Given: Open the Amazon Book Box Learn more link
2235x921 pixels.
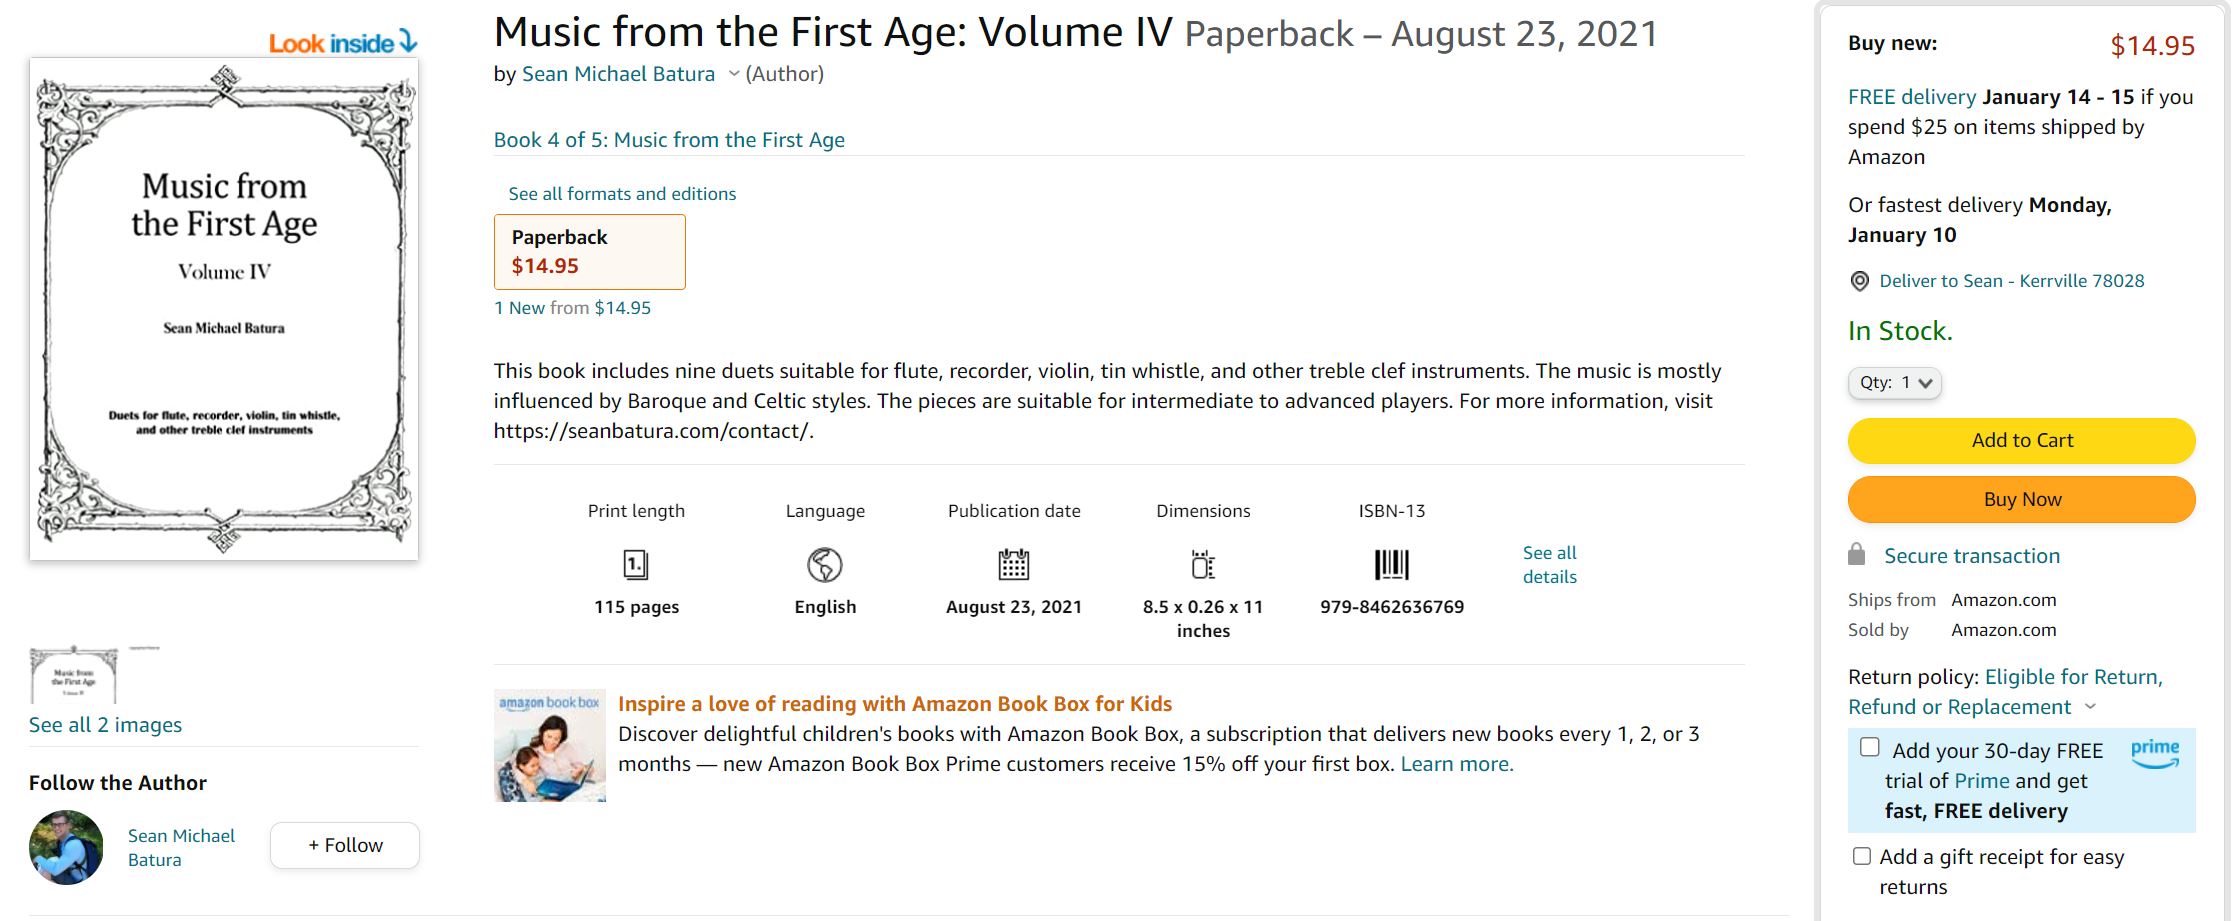Looking at the screenshot, I should [x=1457, y=764].
